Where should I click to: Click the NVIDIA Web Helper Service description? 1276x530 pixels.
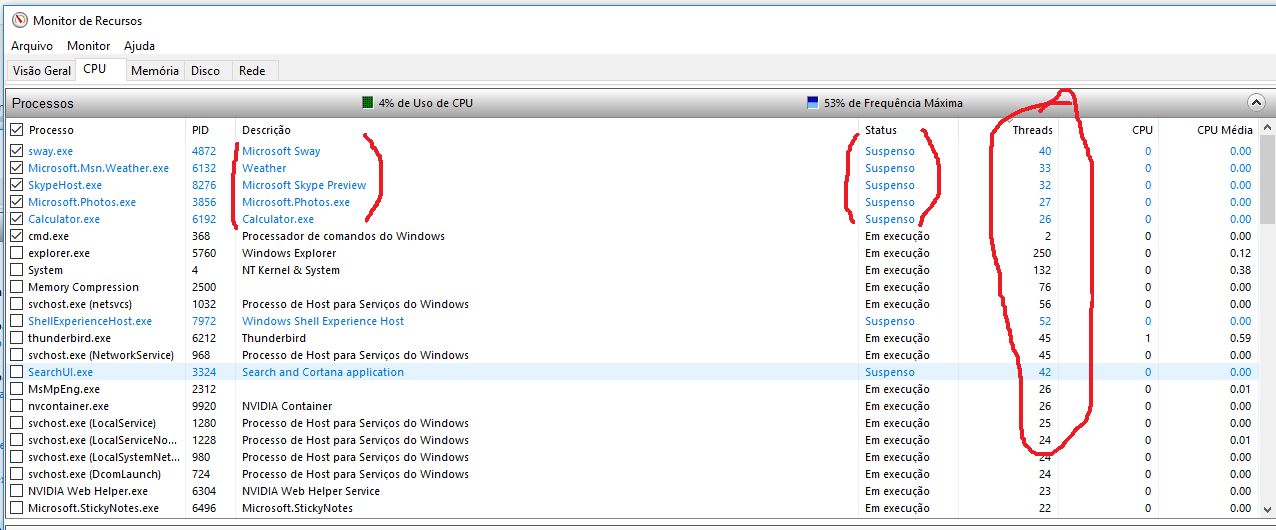(311, 491)
